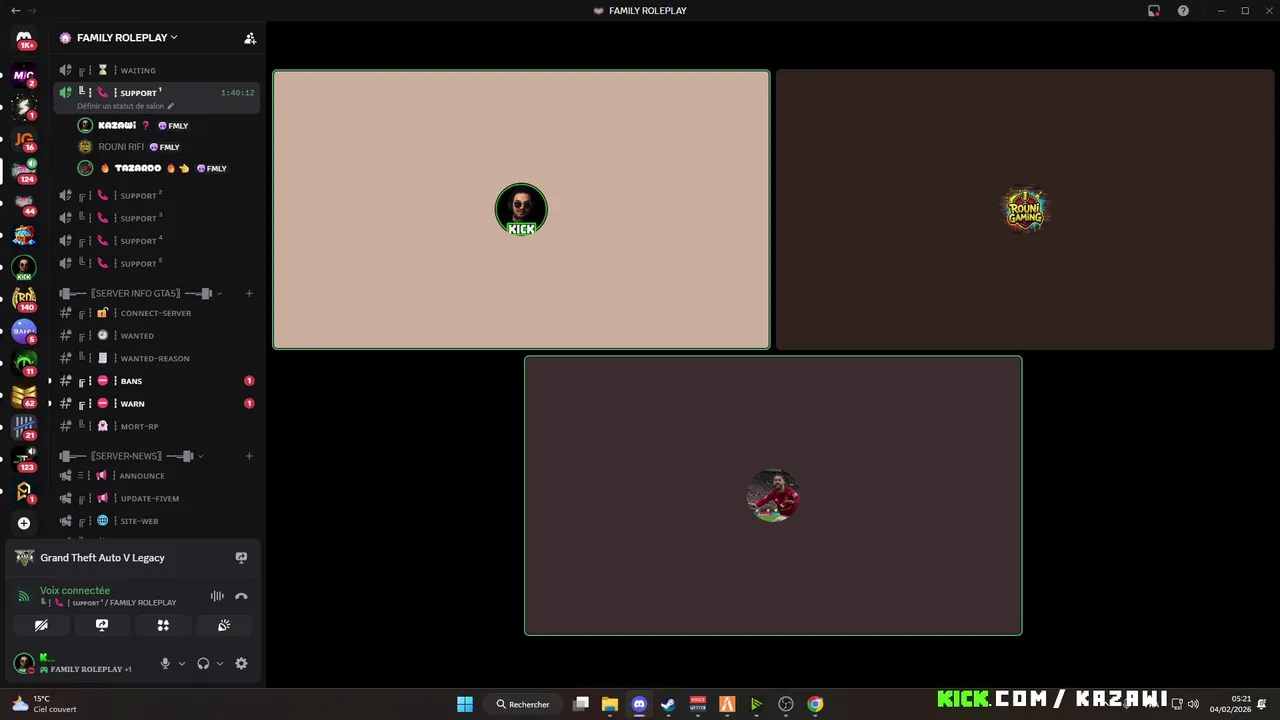Click Kazawi's video tile avatar
The image size is (1280, 720).
point(521,209)
